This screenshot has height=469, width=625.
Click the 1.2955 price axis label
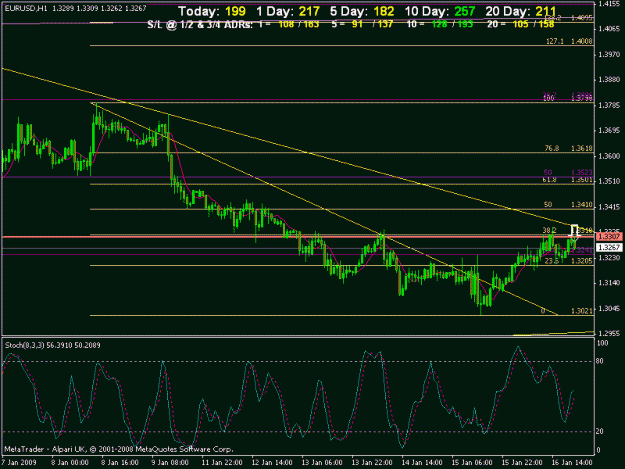click(609, 334)
